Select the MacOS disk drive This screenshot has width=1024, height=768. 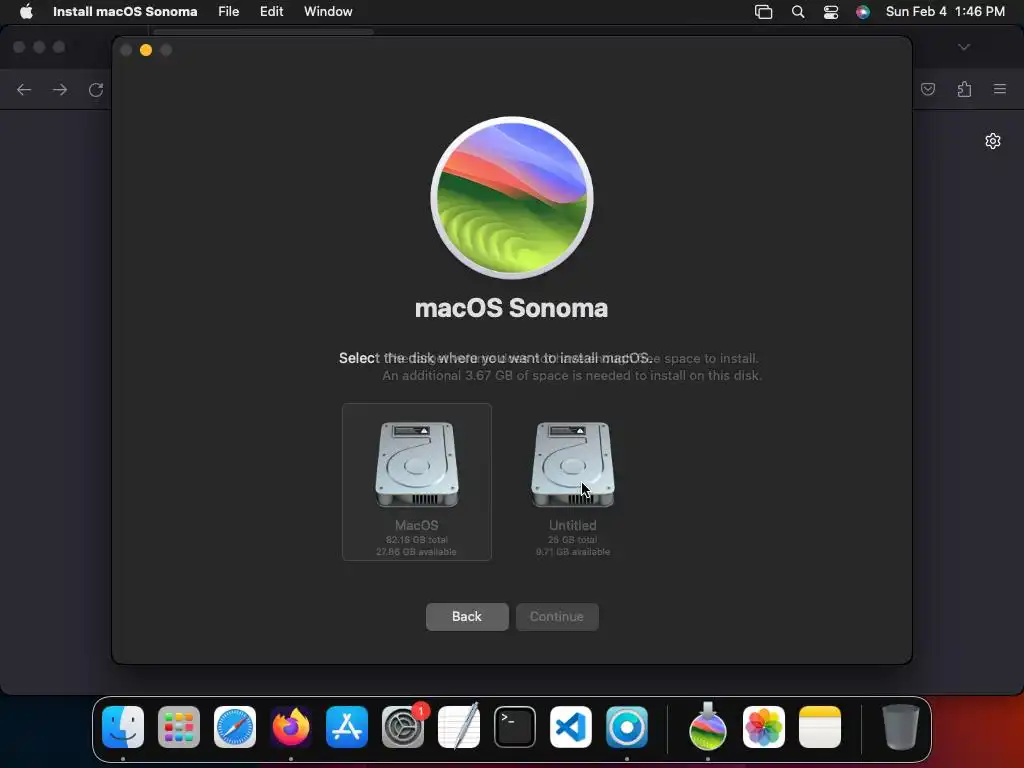pos(417,482)
